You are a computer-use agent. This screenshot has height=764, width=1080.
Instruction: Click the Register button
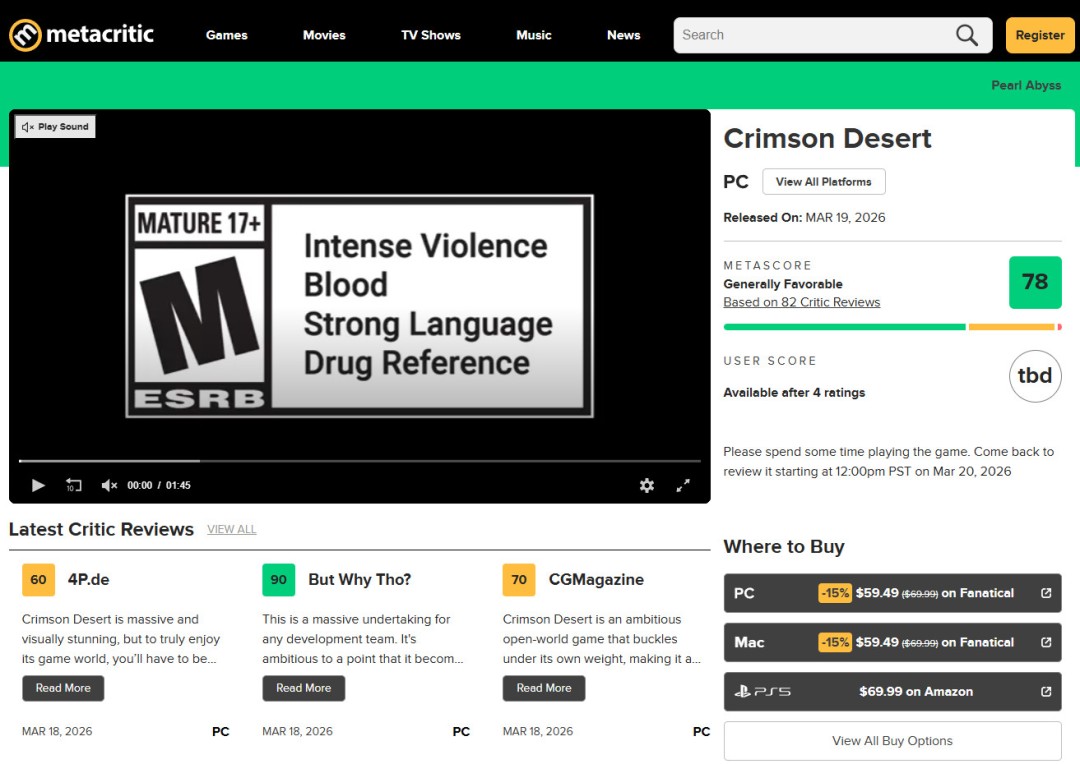point(1040,35)
